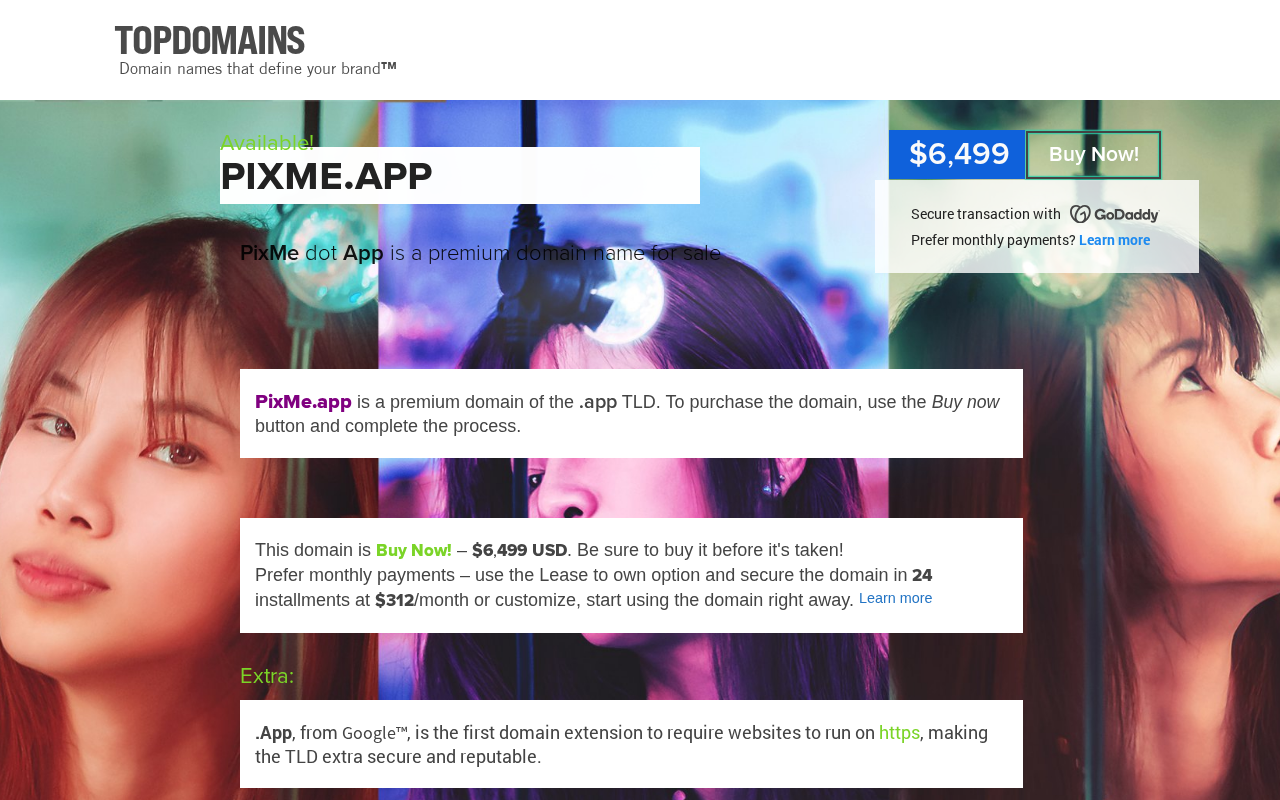Click the Extra: section heading
The image size is (1280, 800).
point(267,676)
